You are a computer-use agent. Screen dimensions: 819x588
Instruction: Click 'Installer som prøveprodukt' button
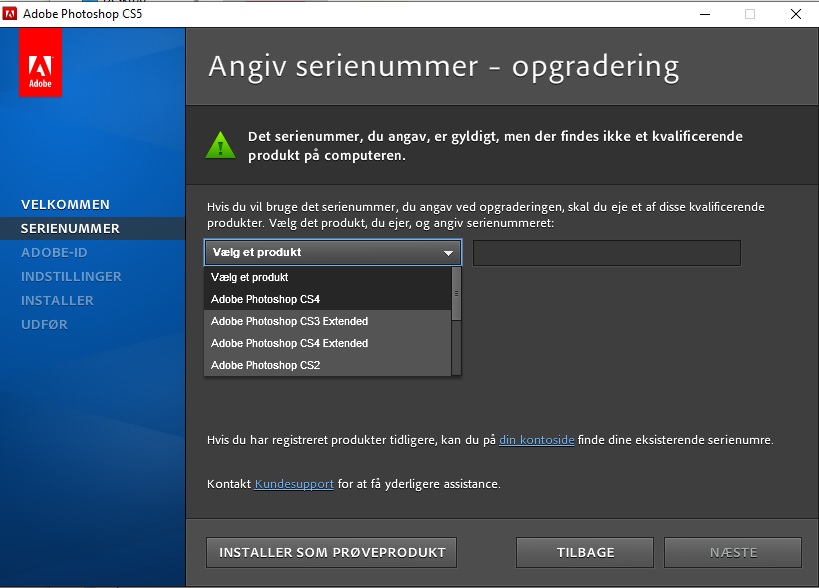[332, 552]
